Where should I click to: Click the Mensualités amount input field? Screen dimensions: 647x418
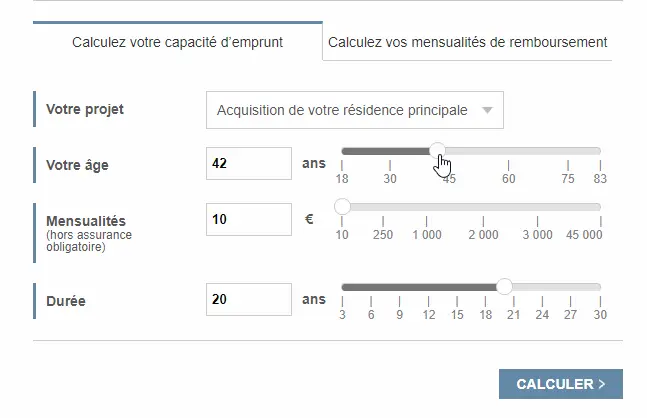tap(248, 220)
